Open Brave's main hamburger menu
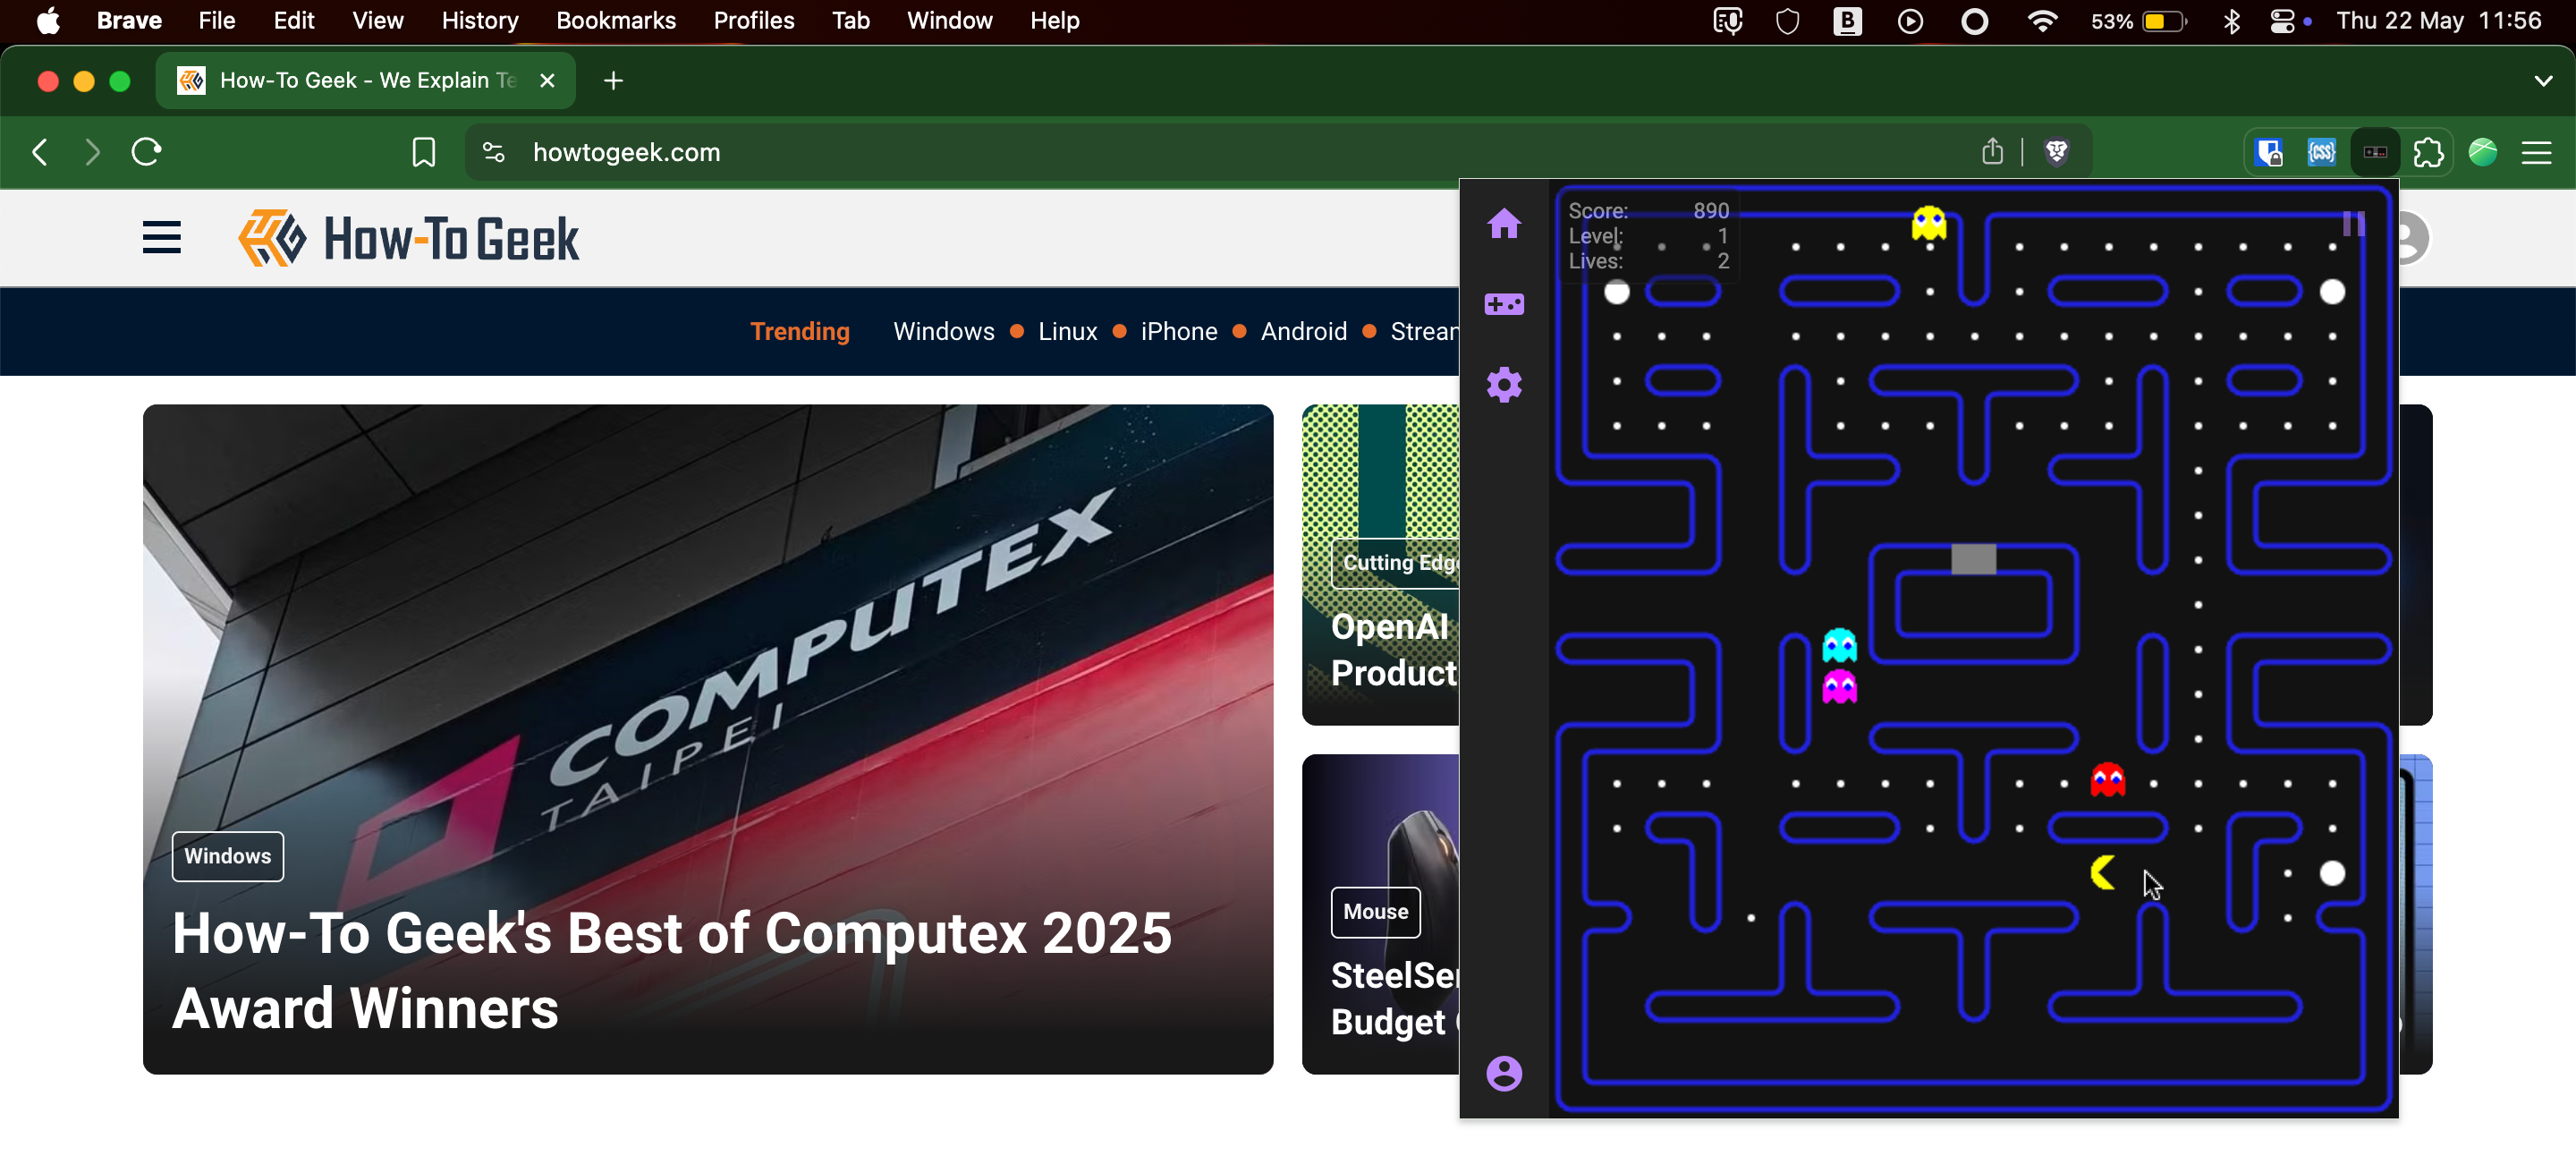This screenshot has height=1173, width=2576. [x=2536, y=152]
